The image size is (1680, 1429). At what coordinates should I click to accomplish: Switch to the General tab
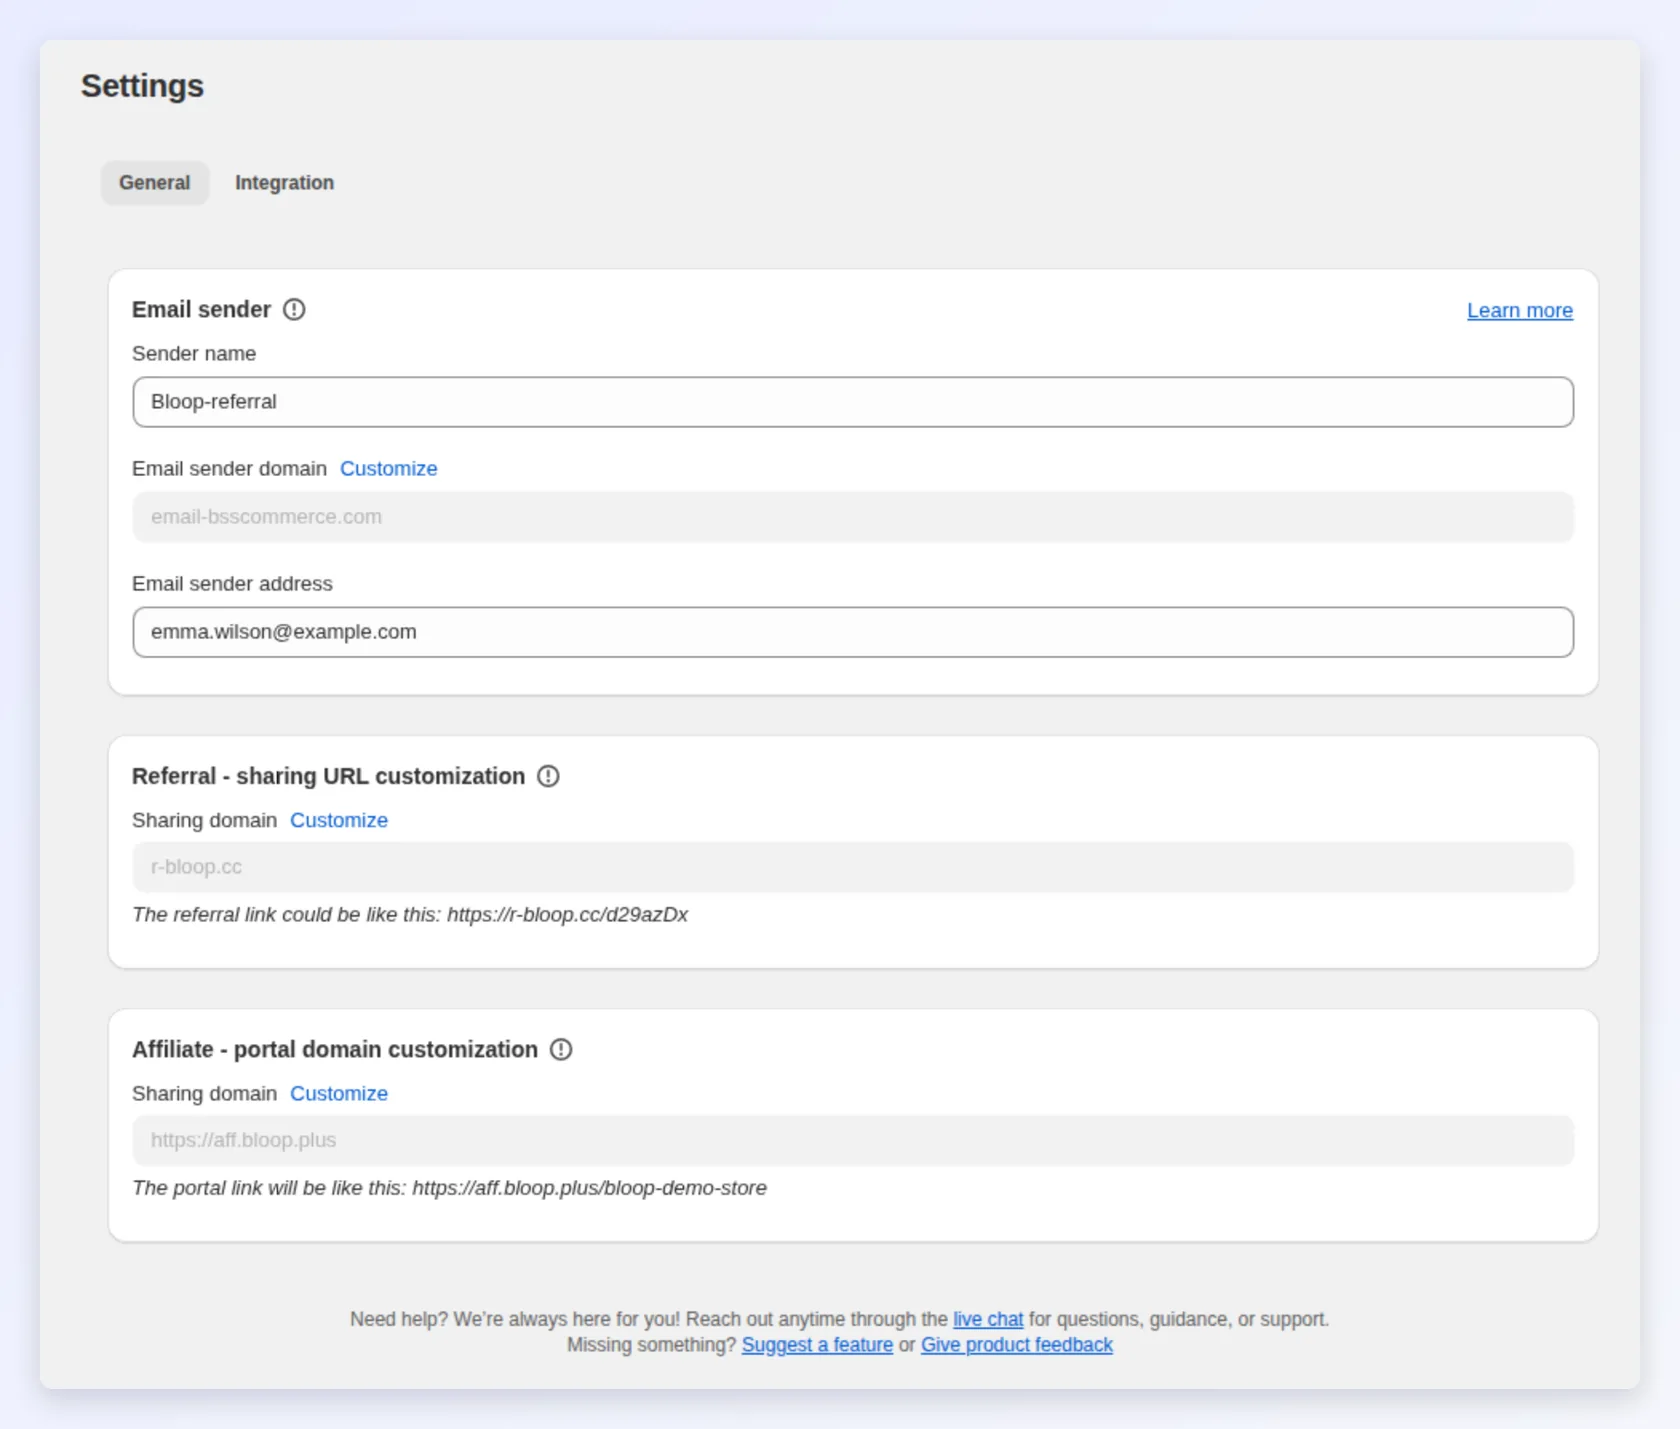click(x=154, y=183)
